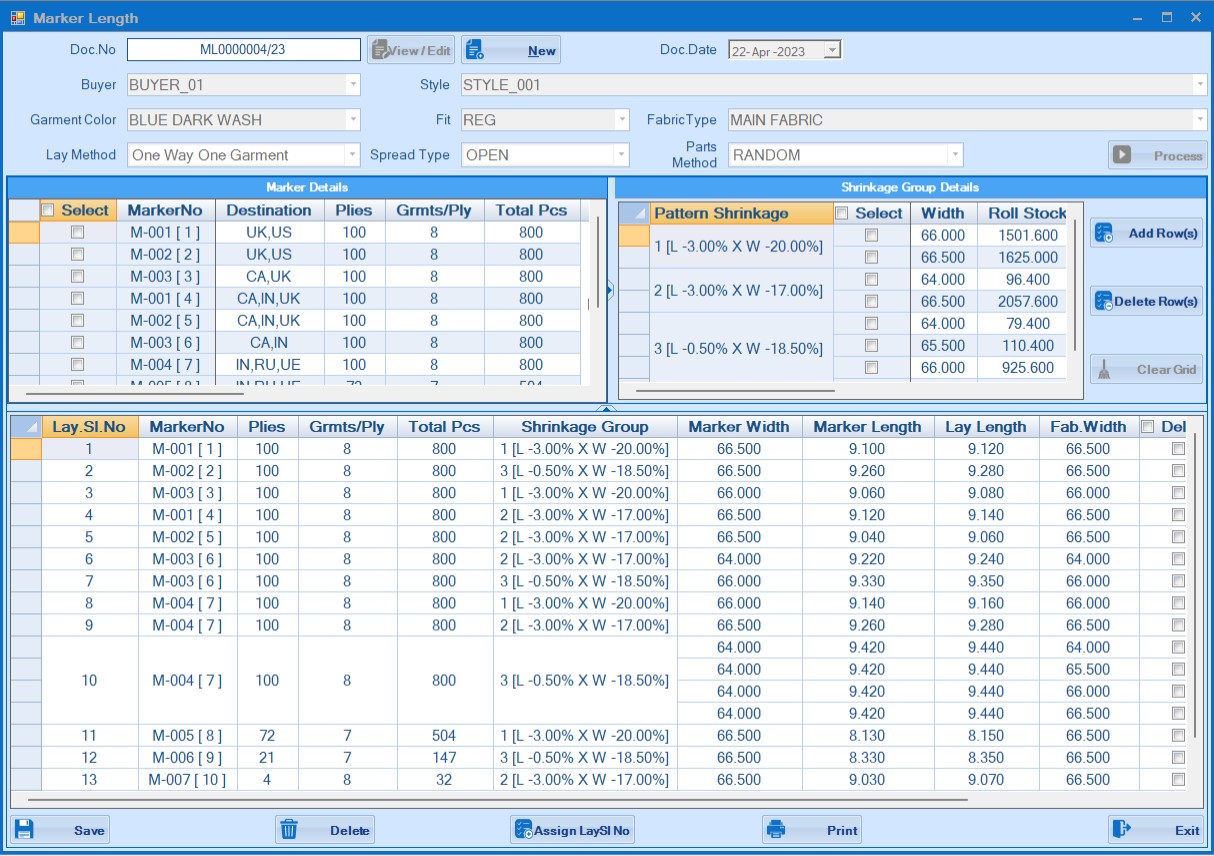Click the Marker Width column header
Viewport: 1214px width, 856px height.
(x=739, y=427)
